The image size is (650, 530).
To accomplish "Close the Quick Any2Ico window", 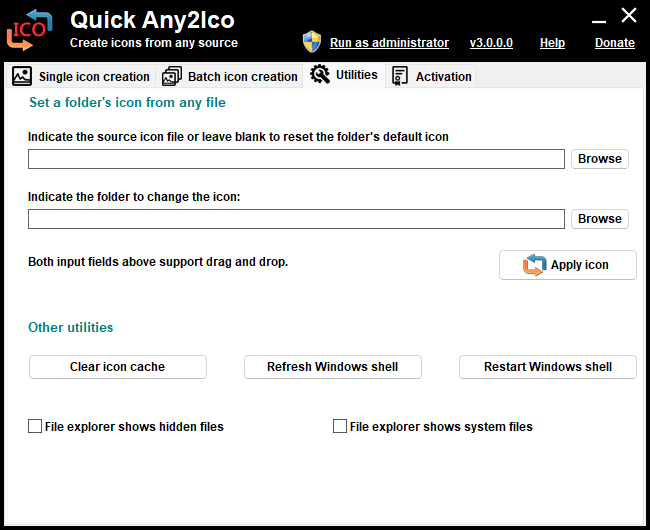I will 629,16.
